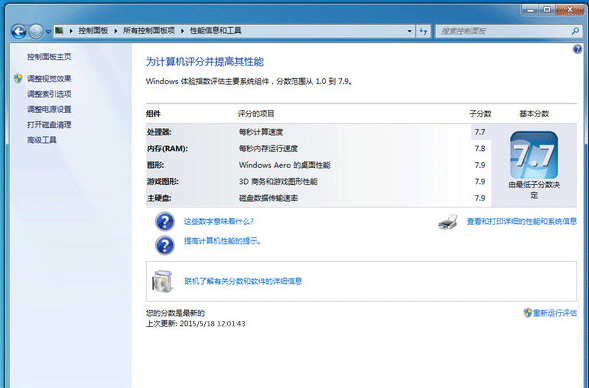The image size is (589, 388).
Task: Open 联机了解有关分数和软件的详细信息 link
Action: coord(243,281)
